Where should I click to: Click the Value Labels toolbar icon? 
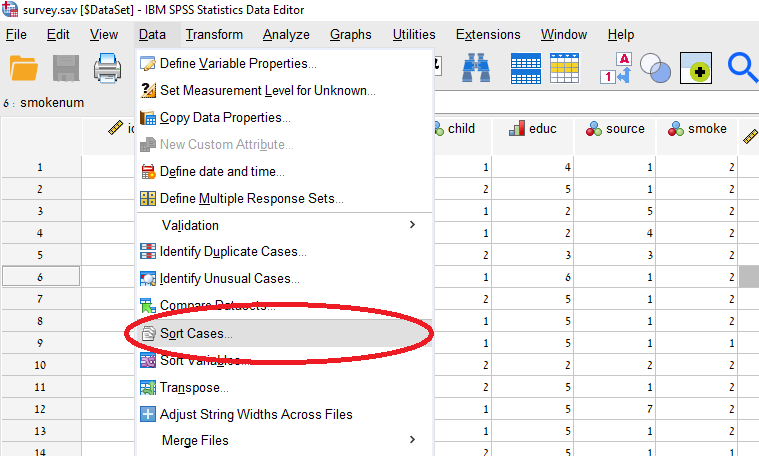point(615,69)
